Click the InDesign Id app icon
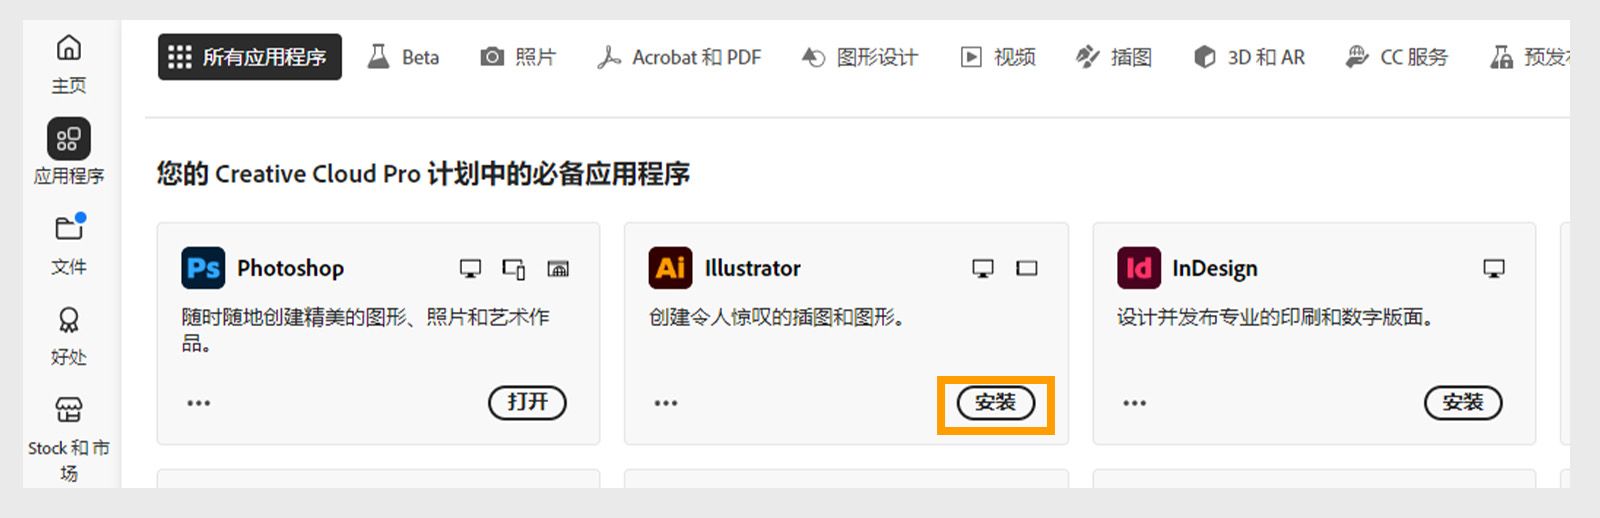Image resolution: width=1600 pixels, height=518 pixels. (x=1139, y=268)
